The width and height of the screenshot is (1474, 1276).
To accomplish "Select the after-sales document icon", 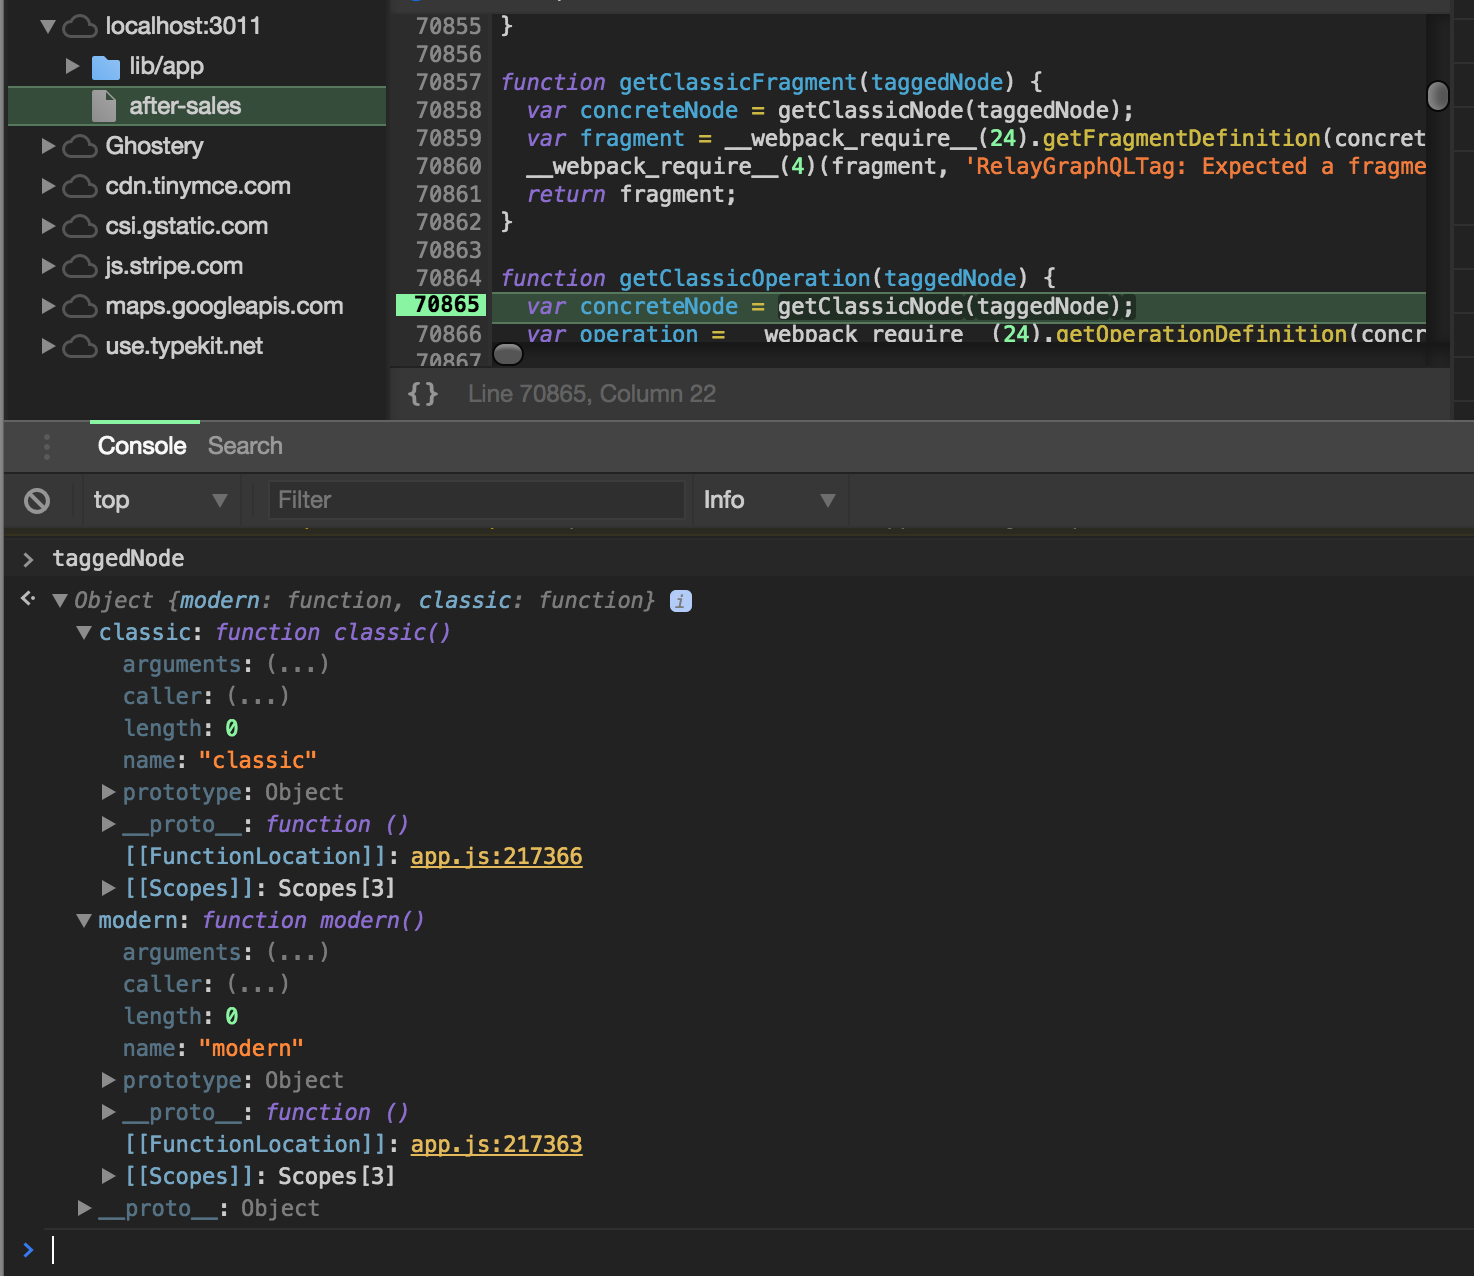I will coord(103,106).
